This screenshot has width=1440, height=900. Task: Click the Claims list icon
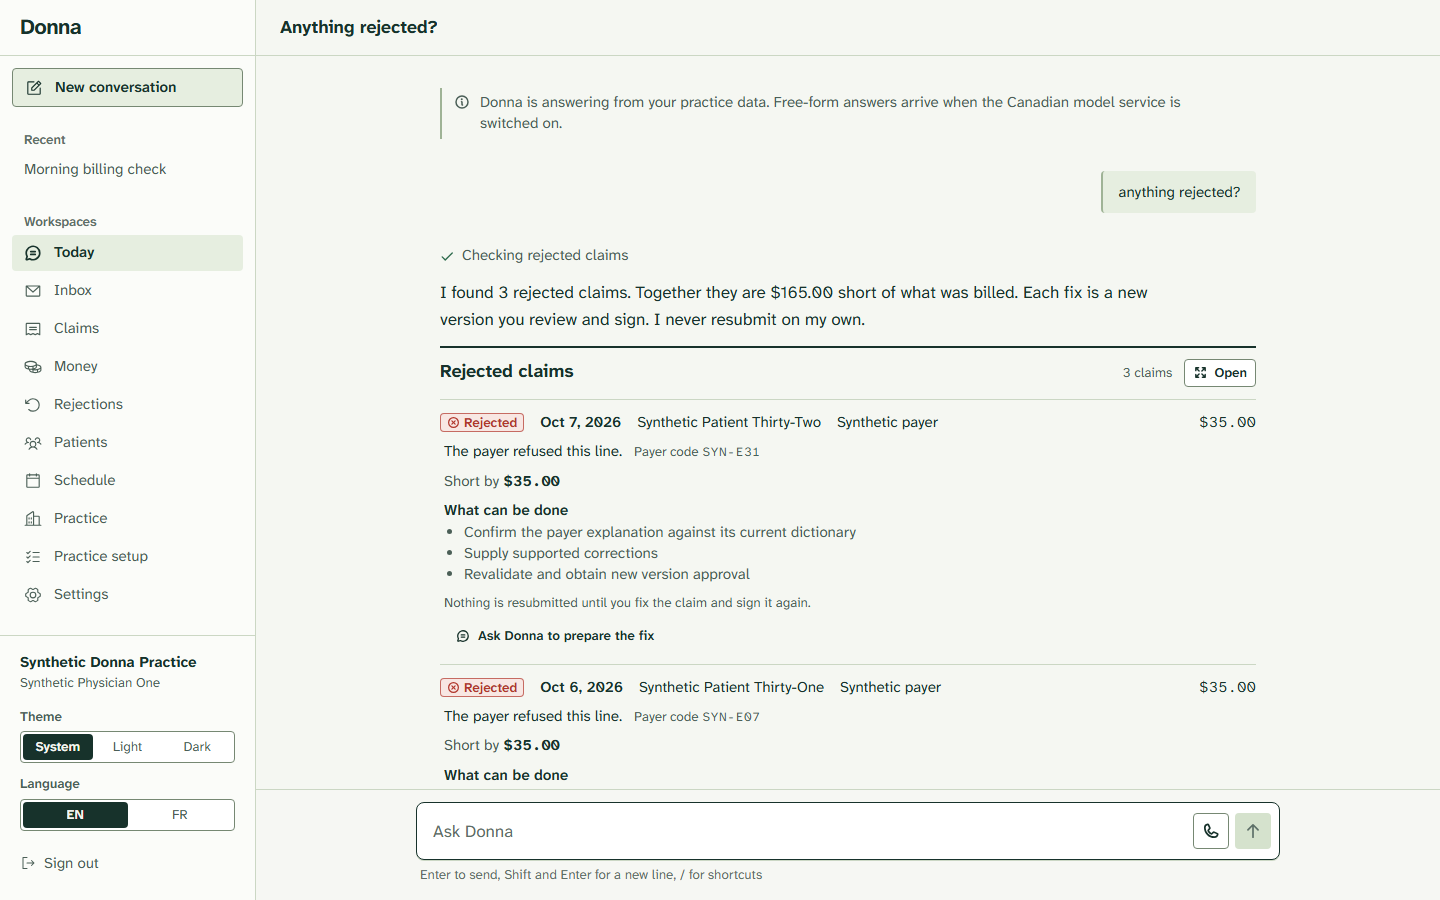(33, 329)
